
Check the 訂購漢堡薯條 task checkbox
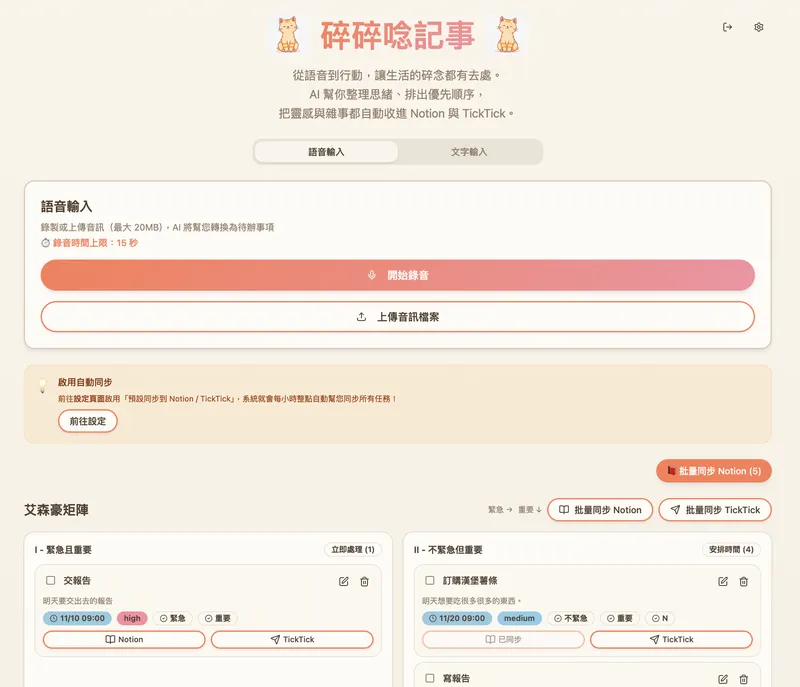430,580
